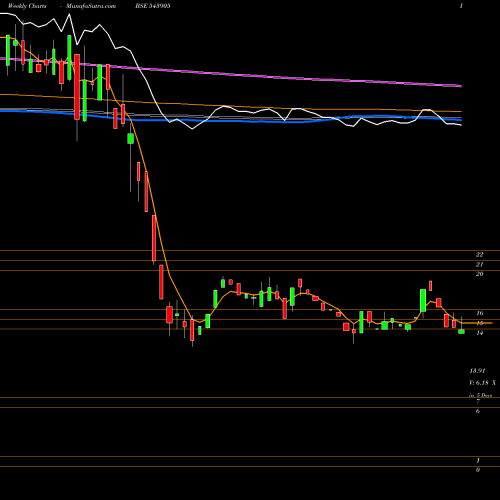Click price axis label "7"
Screen dimensions: 500x500
point(478,402)
